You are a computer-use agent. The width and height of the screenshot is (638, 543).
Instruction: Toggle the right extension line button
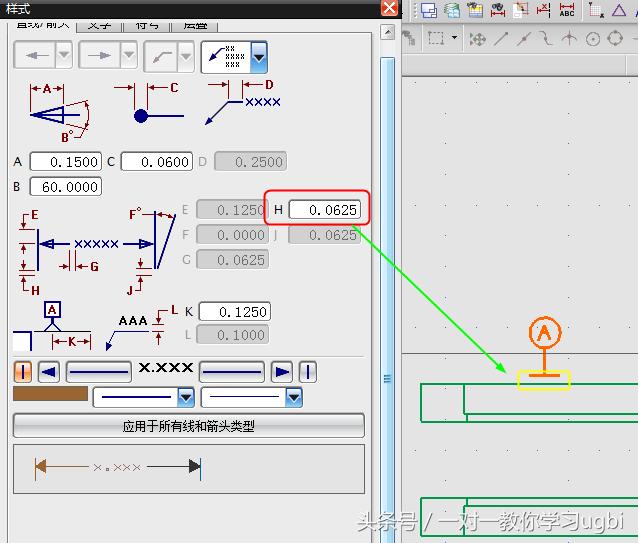click(308, 372)
